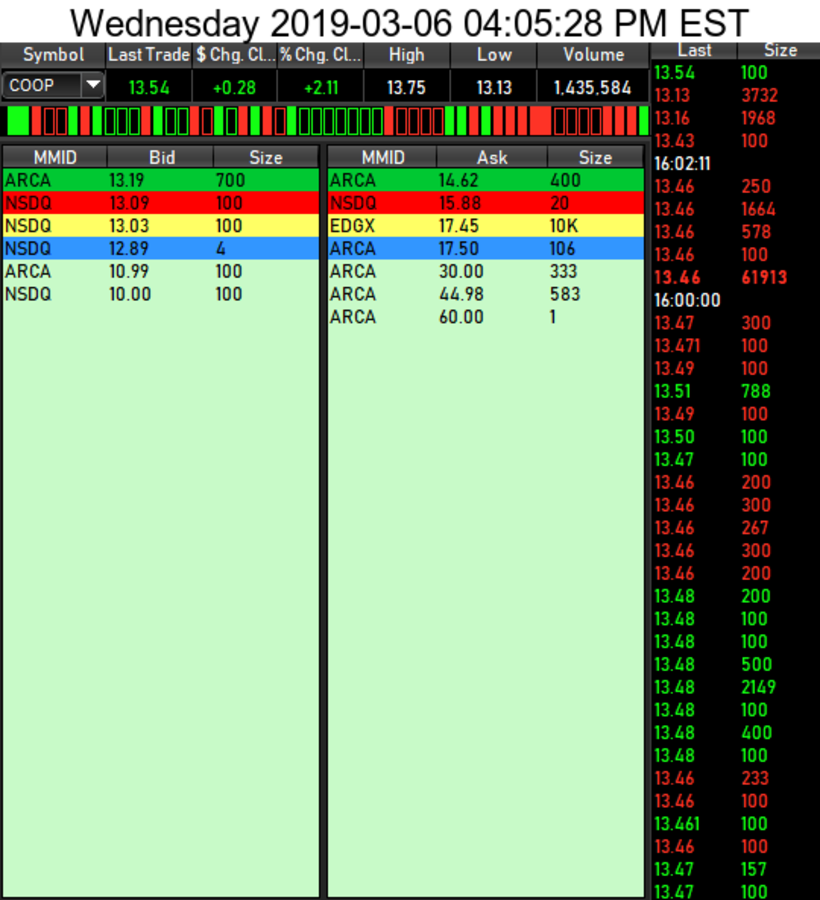
Task: Click the COOP symbol input field
Action: click(42, 86)
